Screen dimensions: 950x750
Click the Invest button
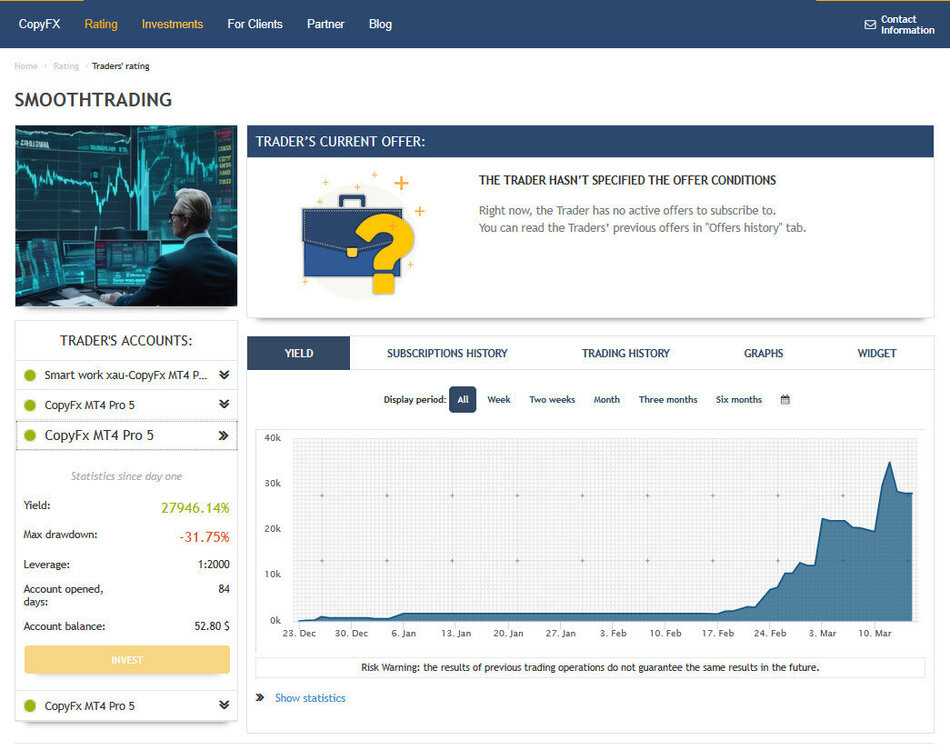point(127,660)
